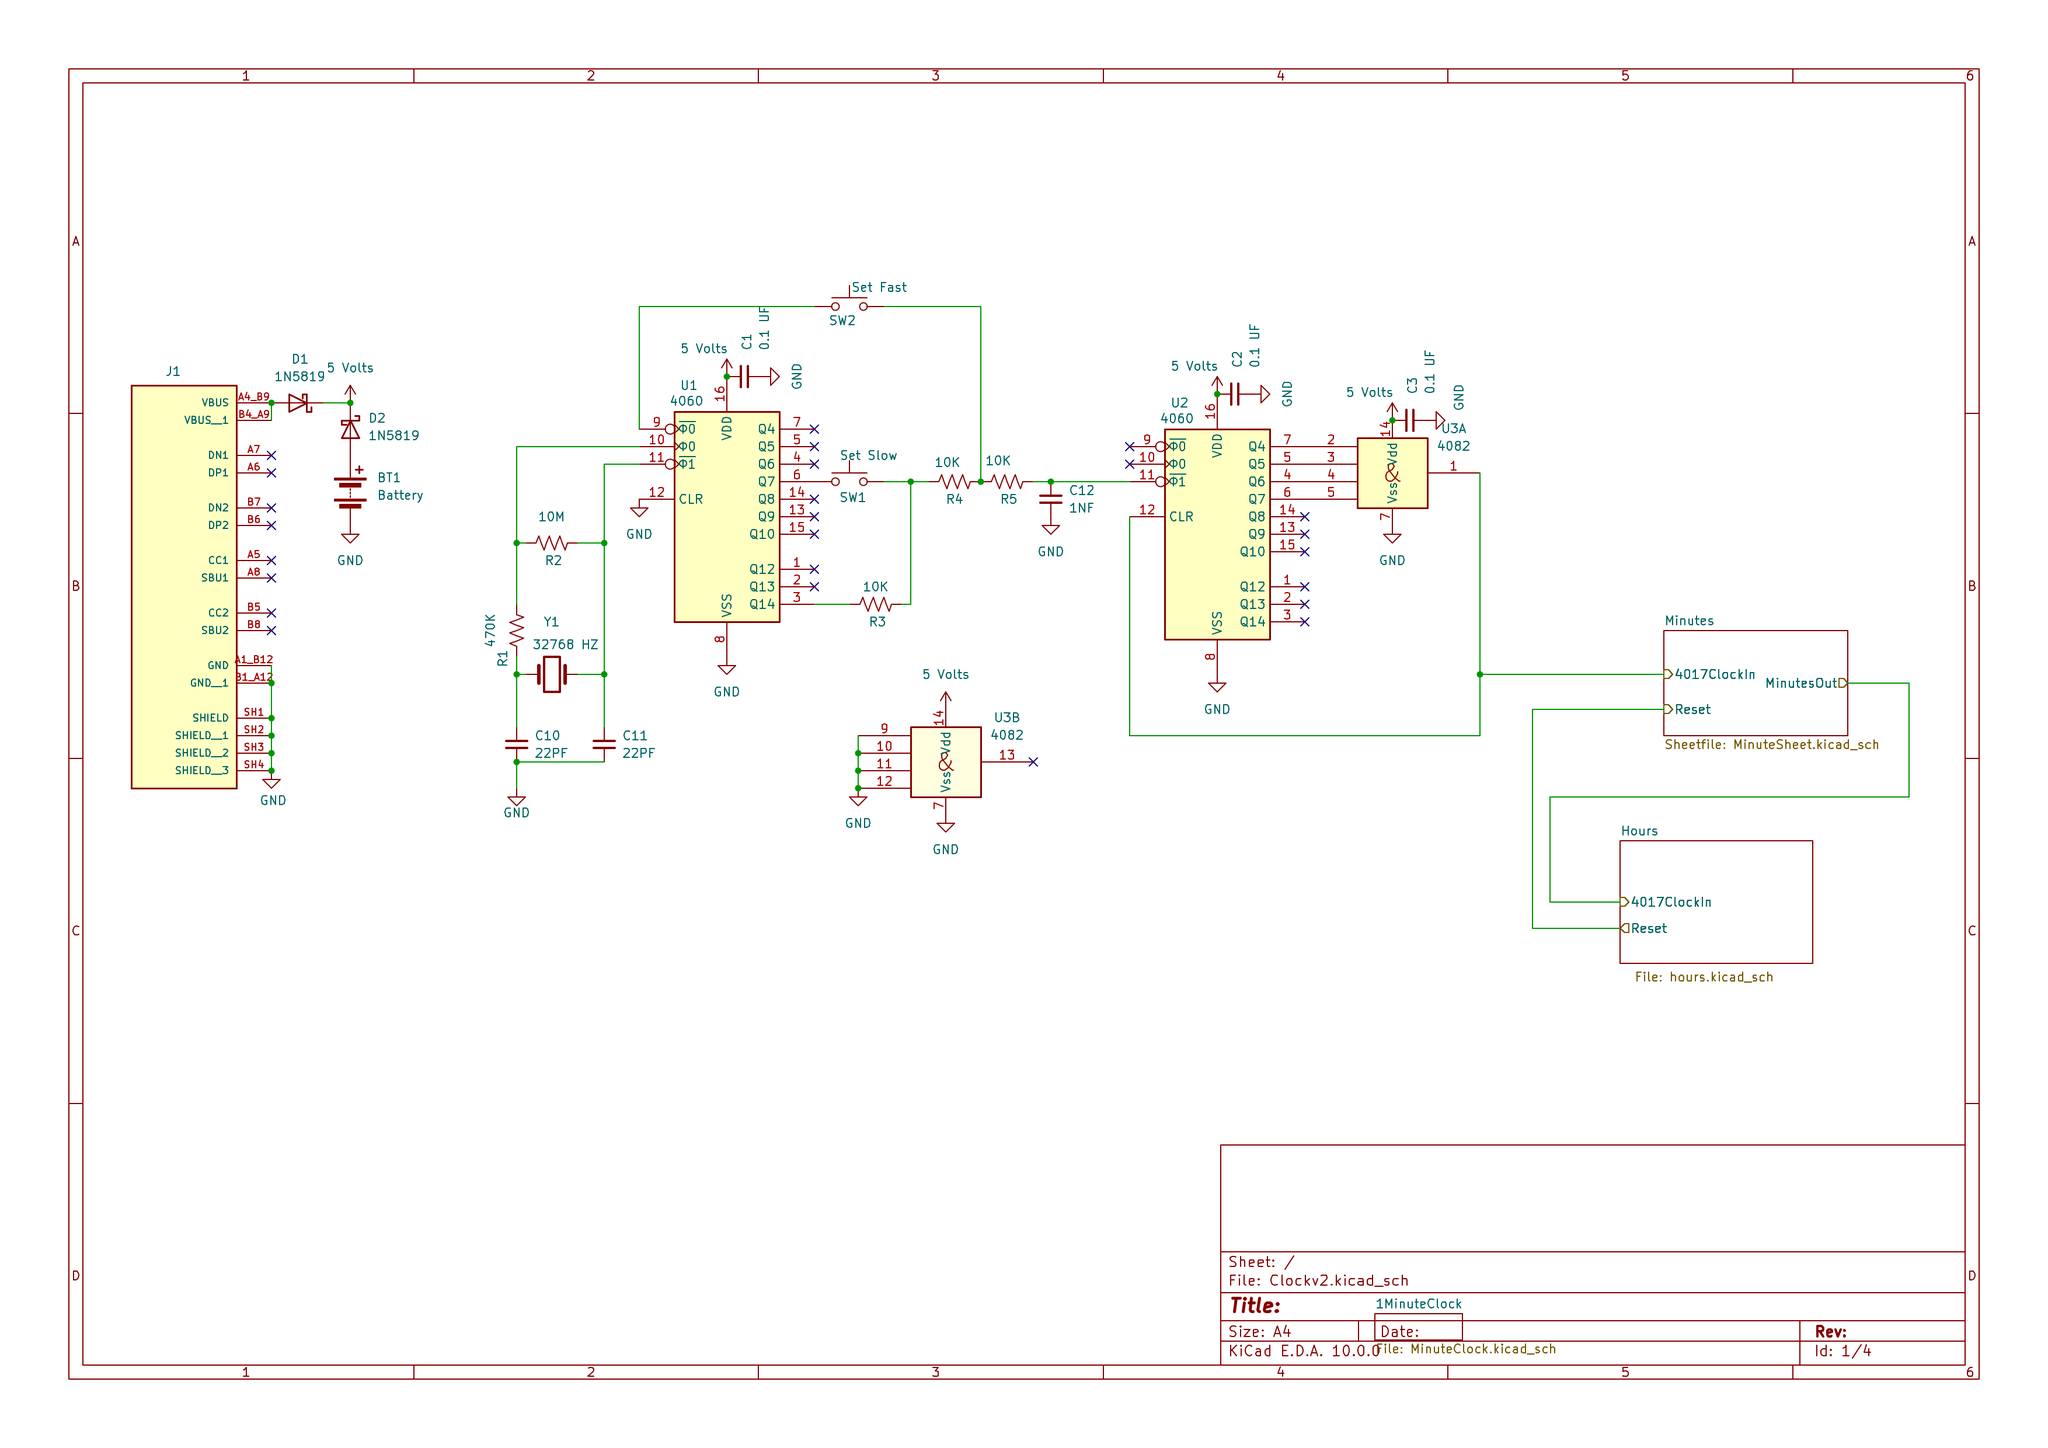Click the SHIELD__3 pin label on J1
Viewport: 2048px width, 1448px height.
pyautogui.click(x=202, y=770)
